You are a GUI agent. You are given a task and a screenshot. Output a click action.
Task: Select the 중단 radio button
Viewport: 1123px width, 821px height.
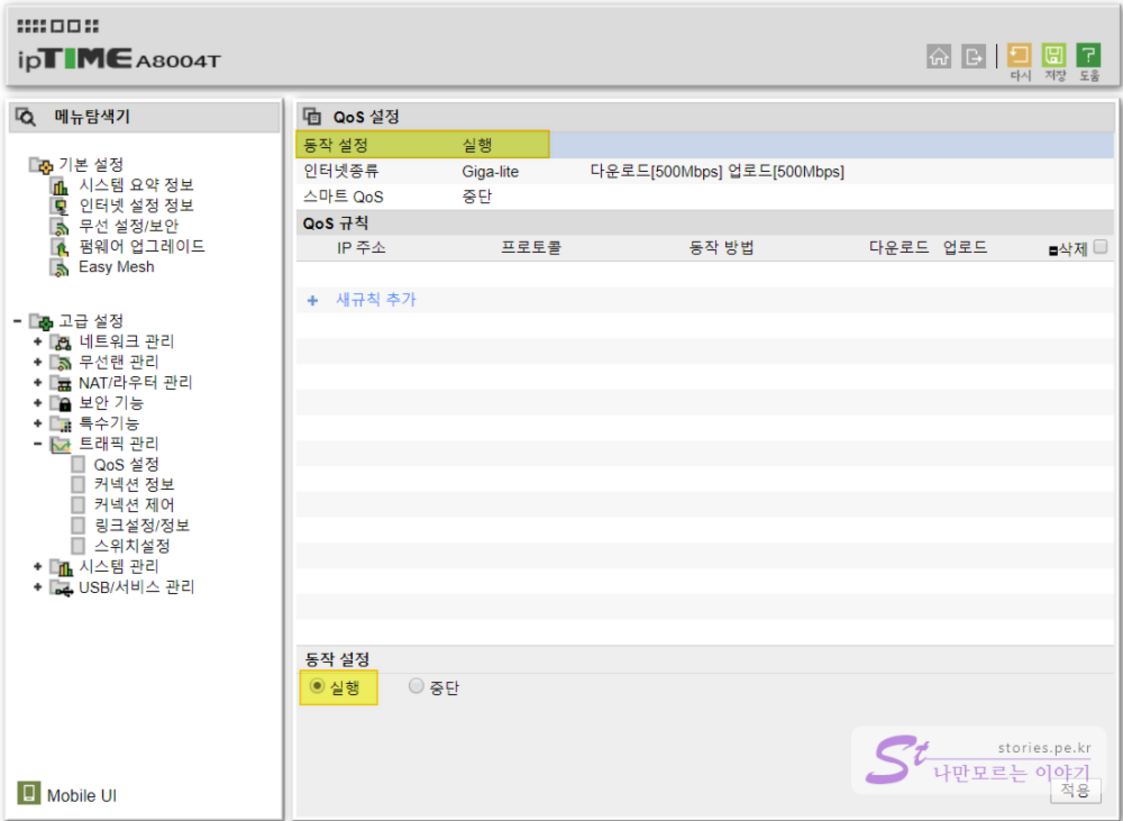(416, 687)
